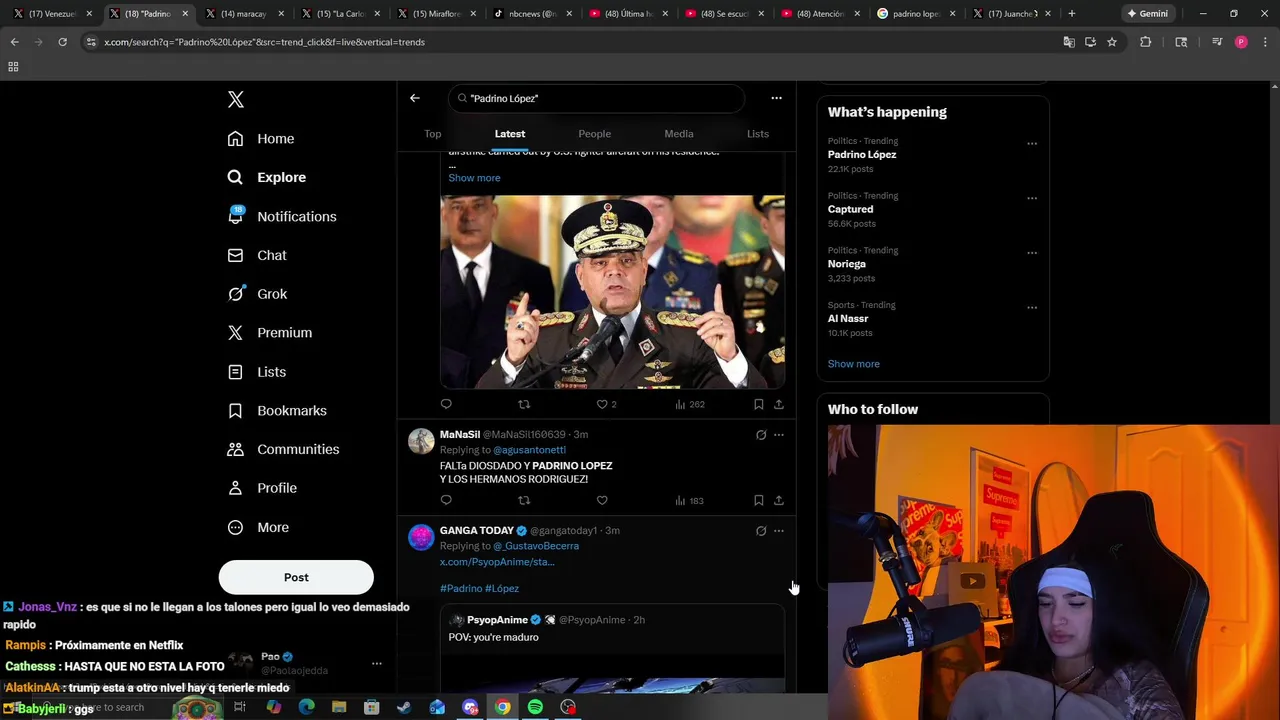This screenshot has width=1280, height=720.
Task: Repost the general photo post
Action: [x=524, y=404]
